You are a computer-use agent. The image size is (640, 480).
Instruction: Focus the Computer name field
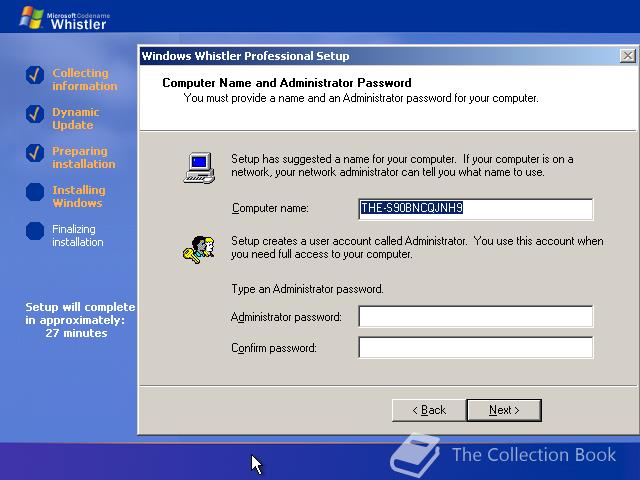[476, 209]
